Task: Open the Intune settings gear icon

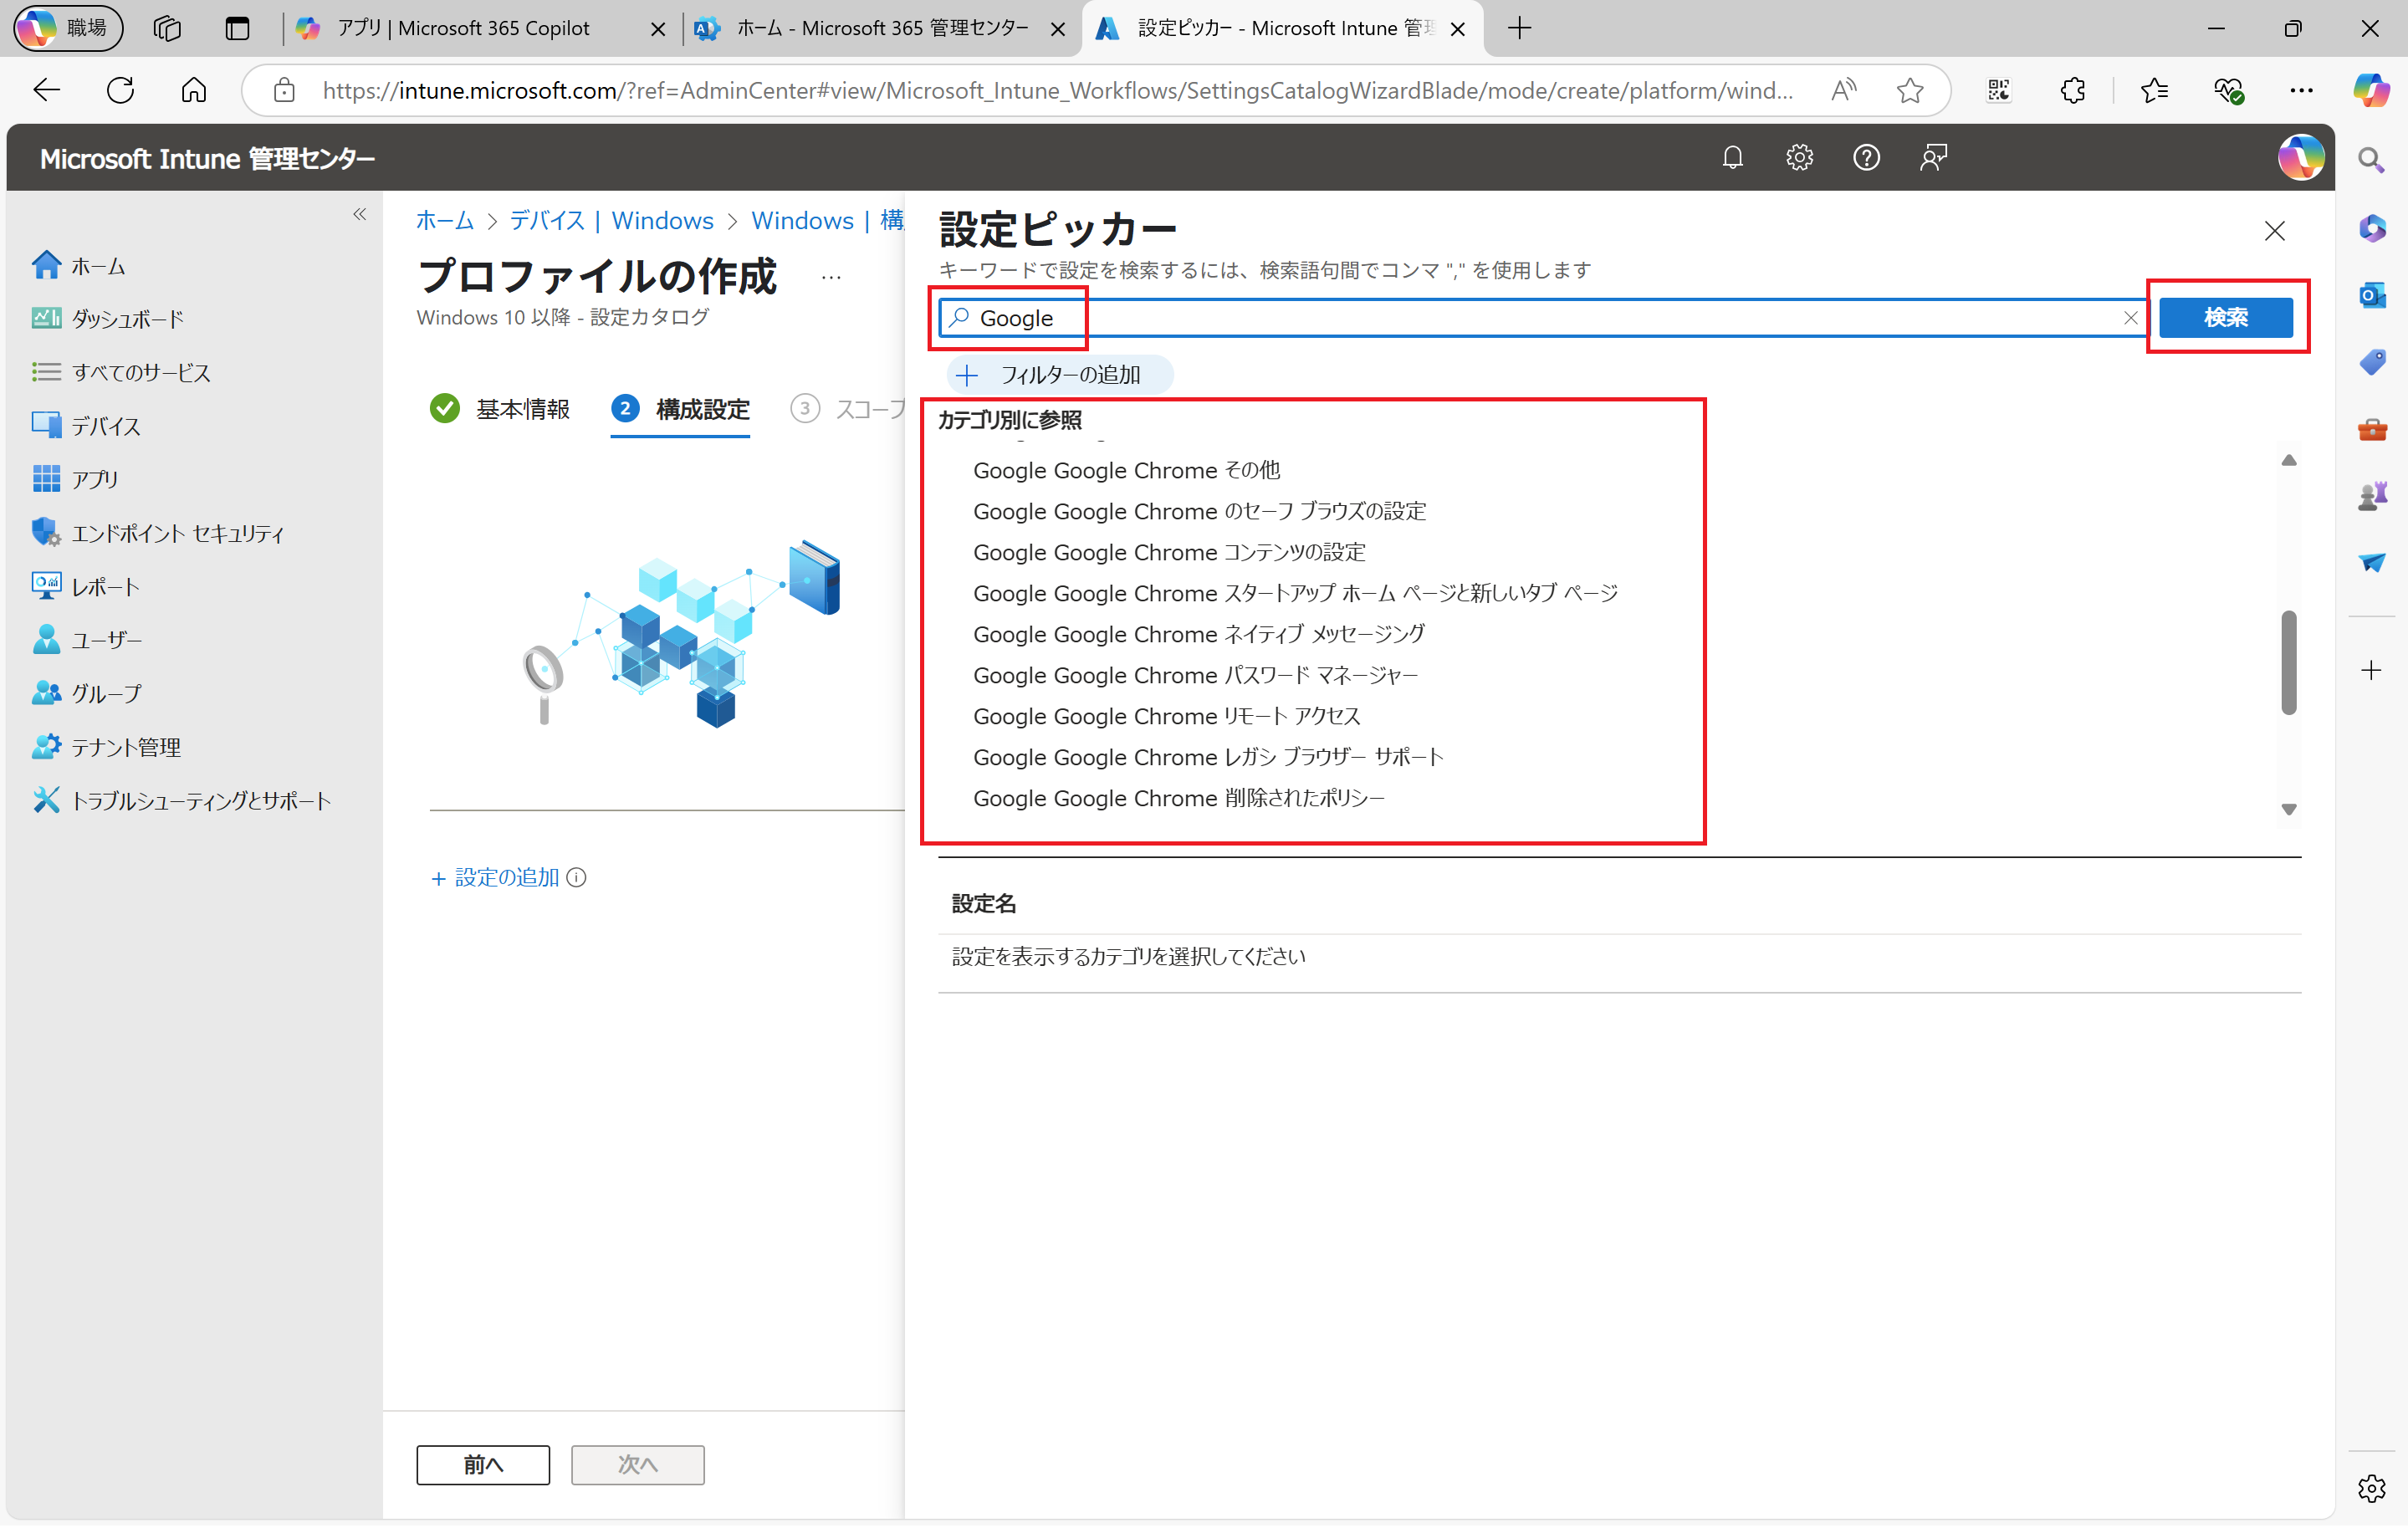Action: [1799, 158]
